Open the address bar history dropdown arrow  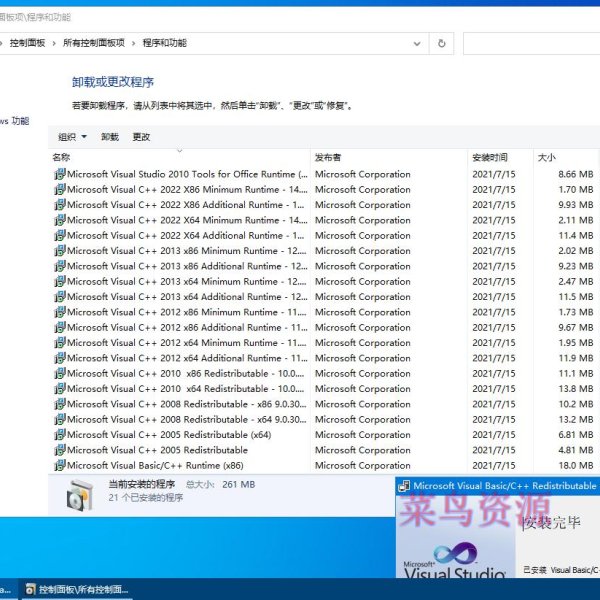[x=417, y=44]
